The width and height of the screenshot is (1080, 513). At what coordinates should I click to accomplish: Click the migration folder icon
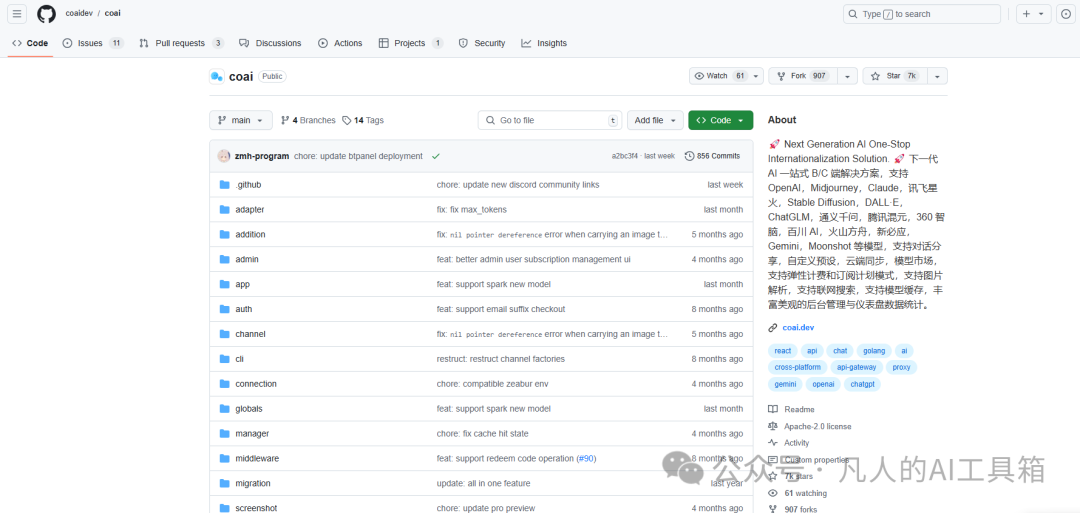[224, 483]
